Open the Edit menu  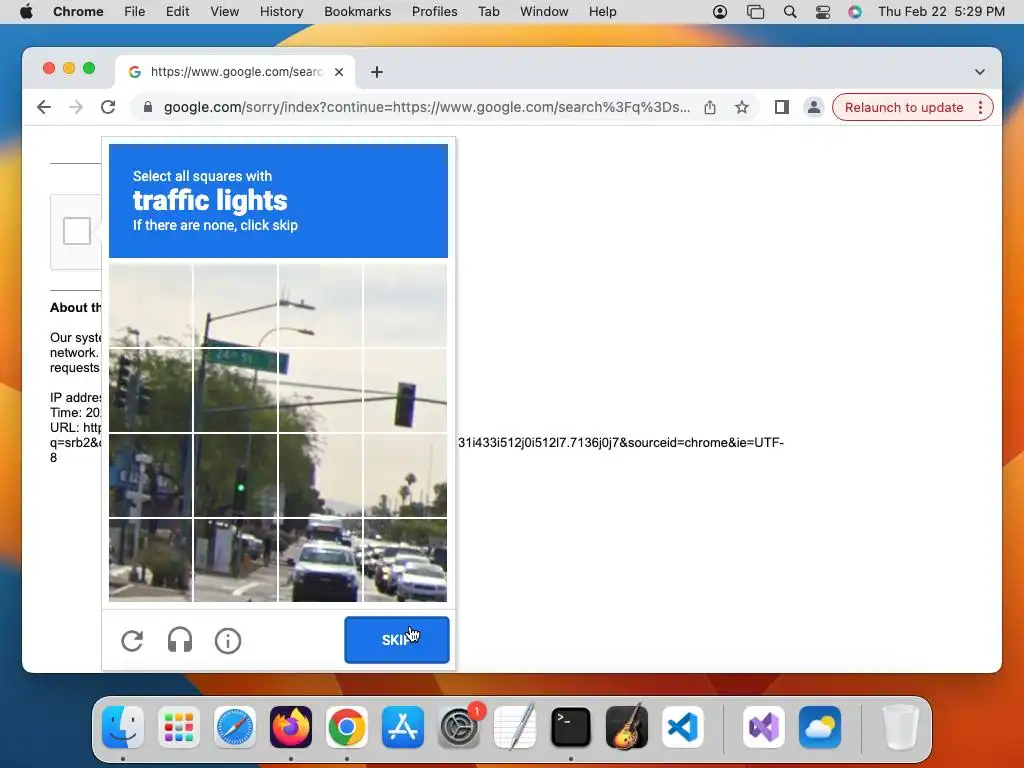point(177,12)
